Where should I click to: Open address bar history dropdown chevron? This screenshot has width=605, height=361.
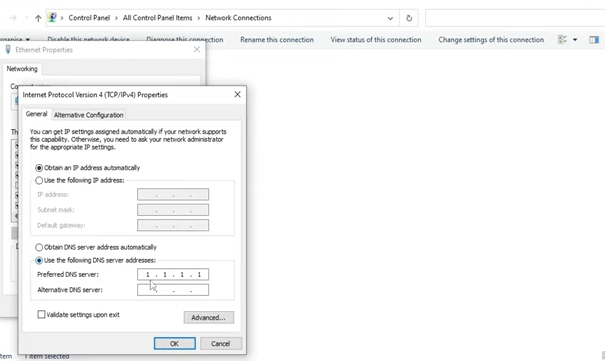[x=390, y=18]
